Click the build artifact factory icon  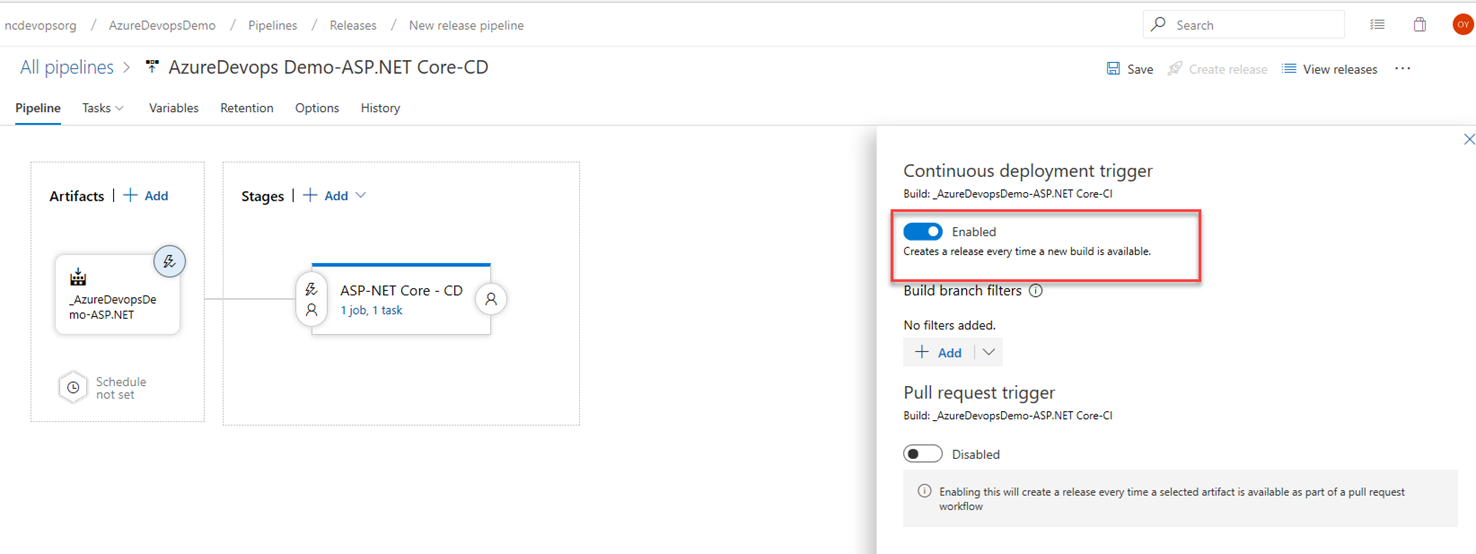tap(78, 277)
